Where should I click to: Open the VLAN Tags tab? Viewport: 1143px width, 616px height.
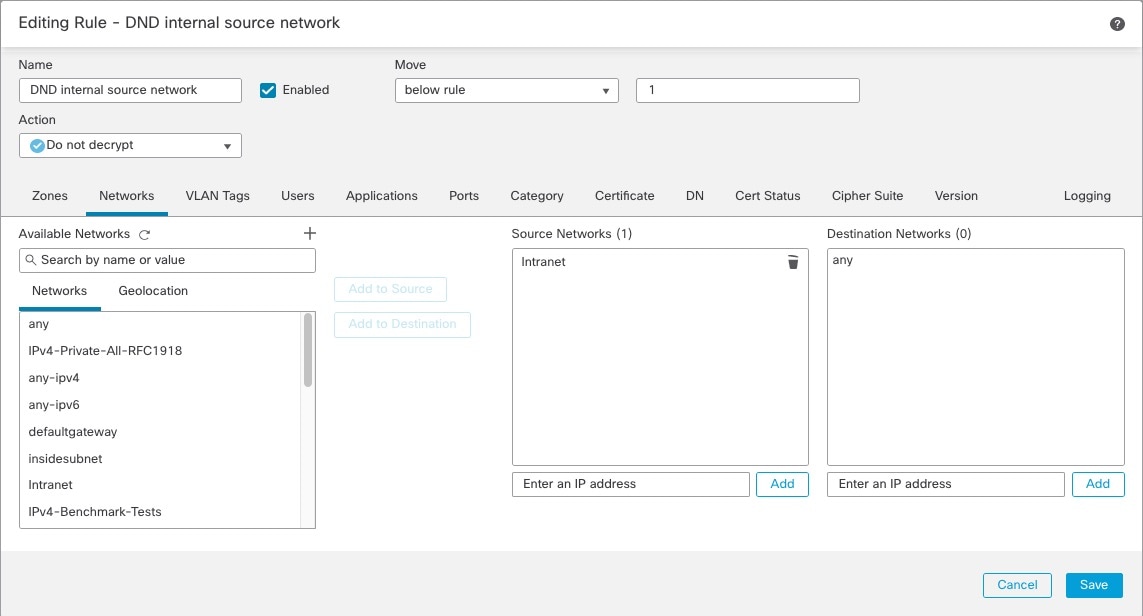(x=217, y=196)
